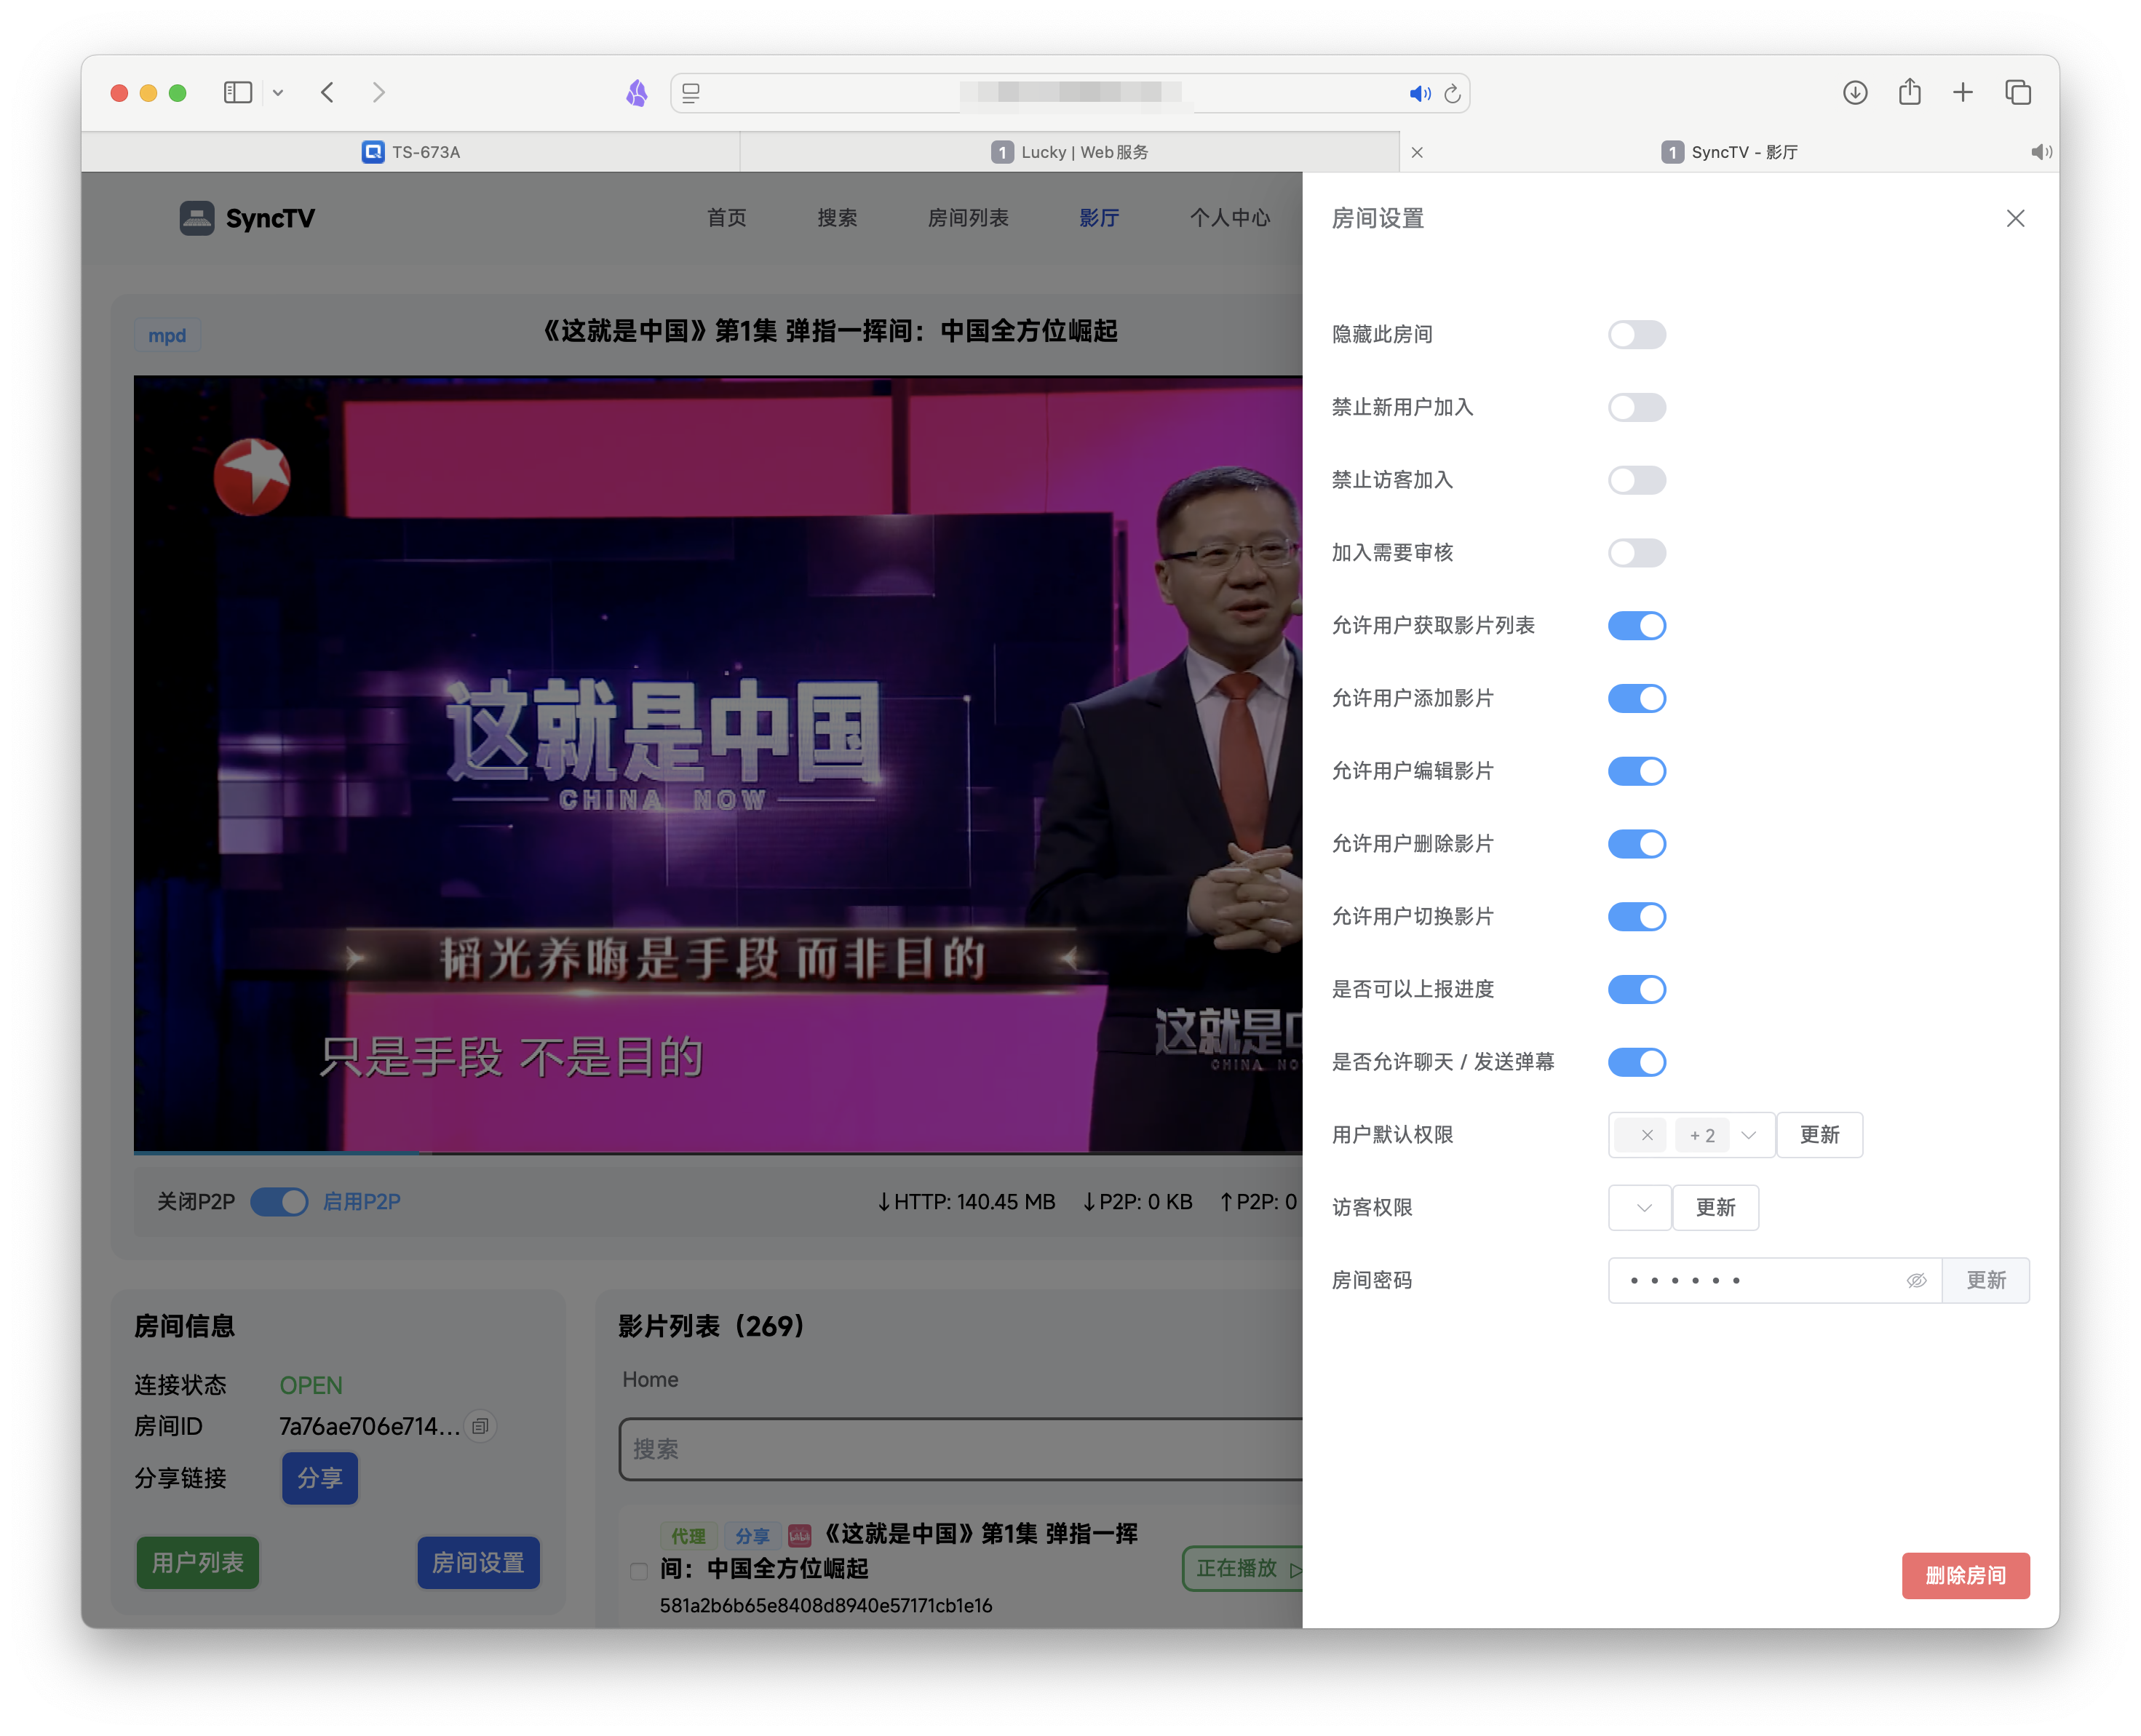Viewport: 2141px width, 1736px height.
Task: Open 房间列表 in the navigation
Action: pyautogui.click(x=968, y=218)
